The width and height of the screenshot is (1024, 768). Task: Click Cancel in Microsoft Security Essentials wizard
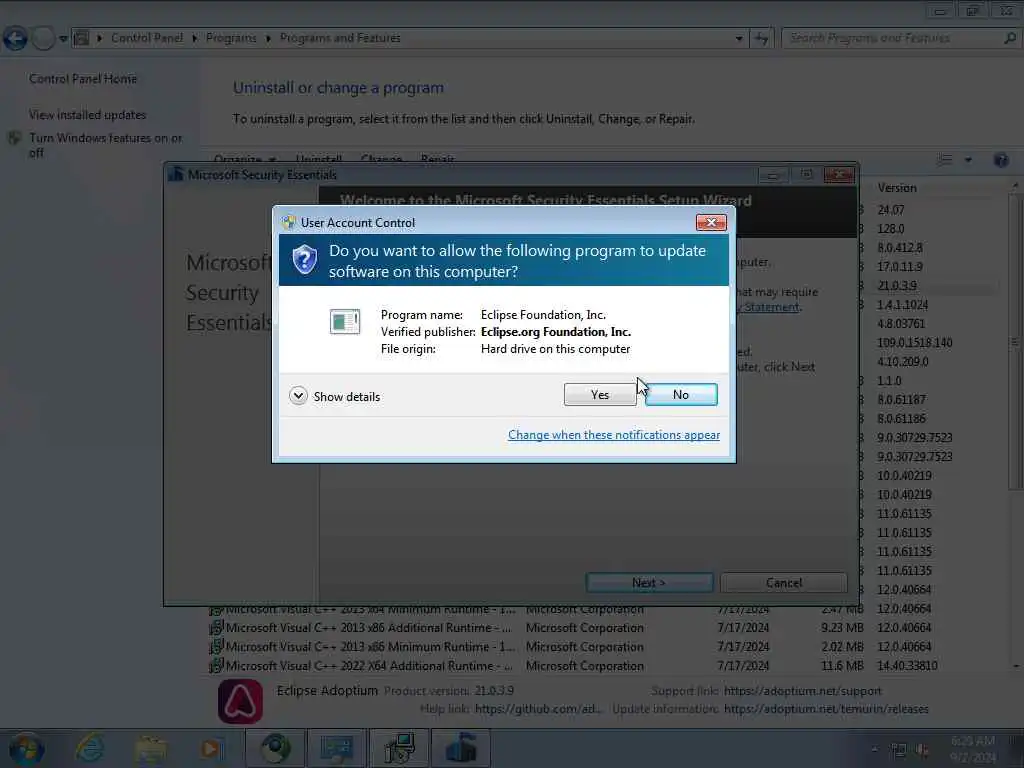tap(784, 583)
